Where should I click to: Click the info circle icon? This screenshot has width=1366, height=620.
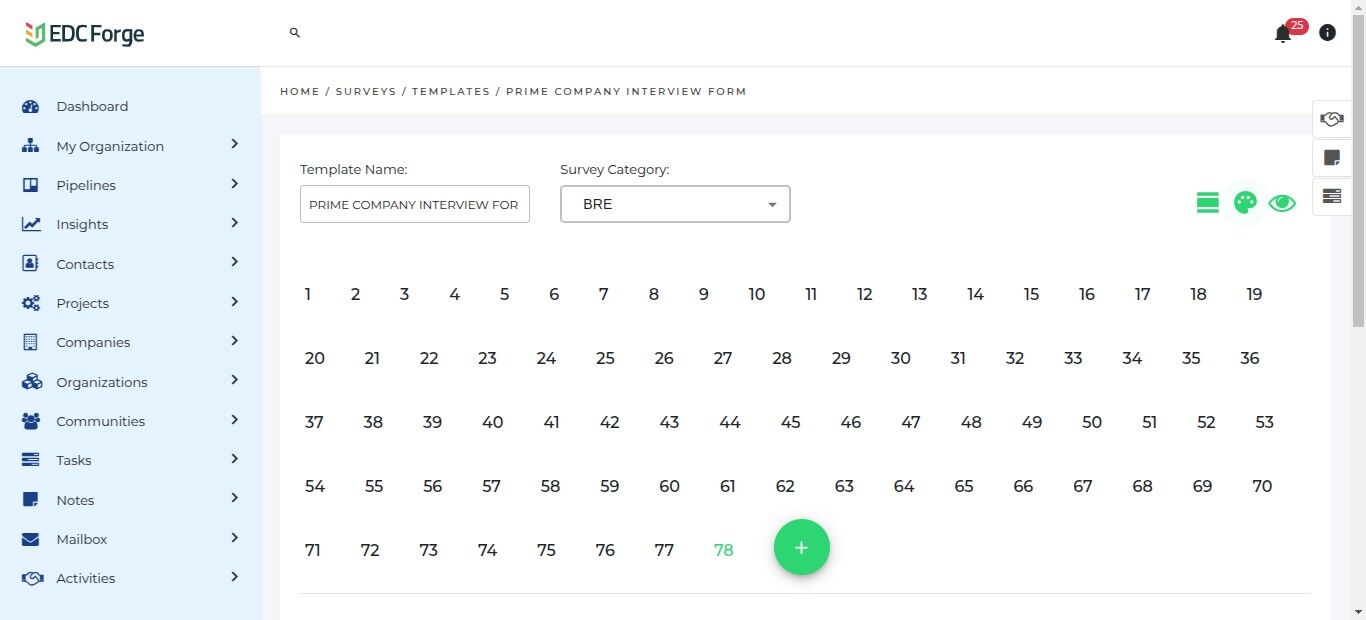[1327, 33]
